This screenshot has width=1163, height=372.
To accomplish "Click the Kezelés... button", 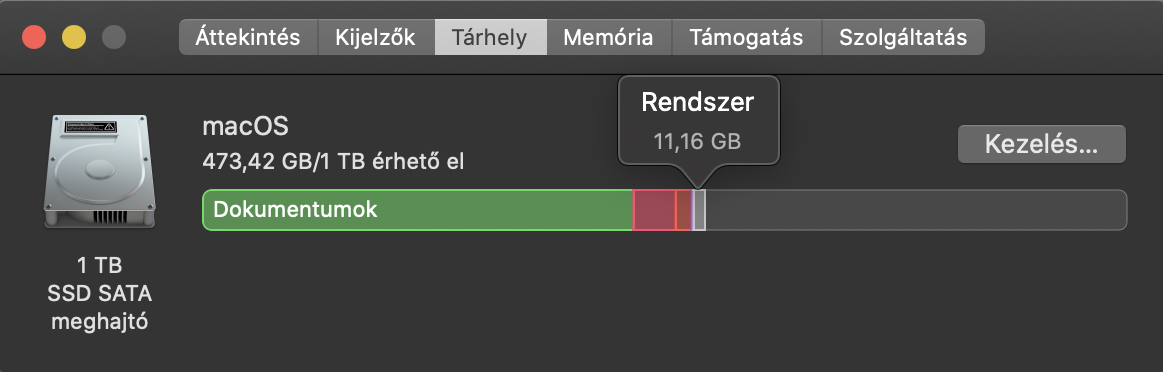I will 1041,144.
